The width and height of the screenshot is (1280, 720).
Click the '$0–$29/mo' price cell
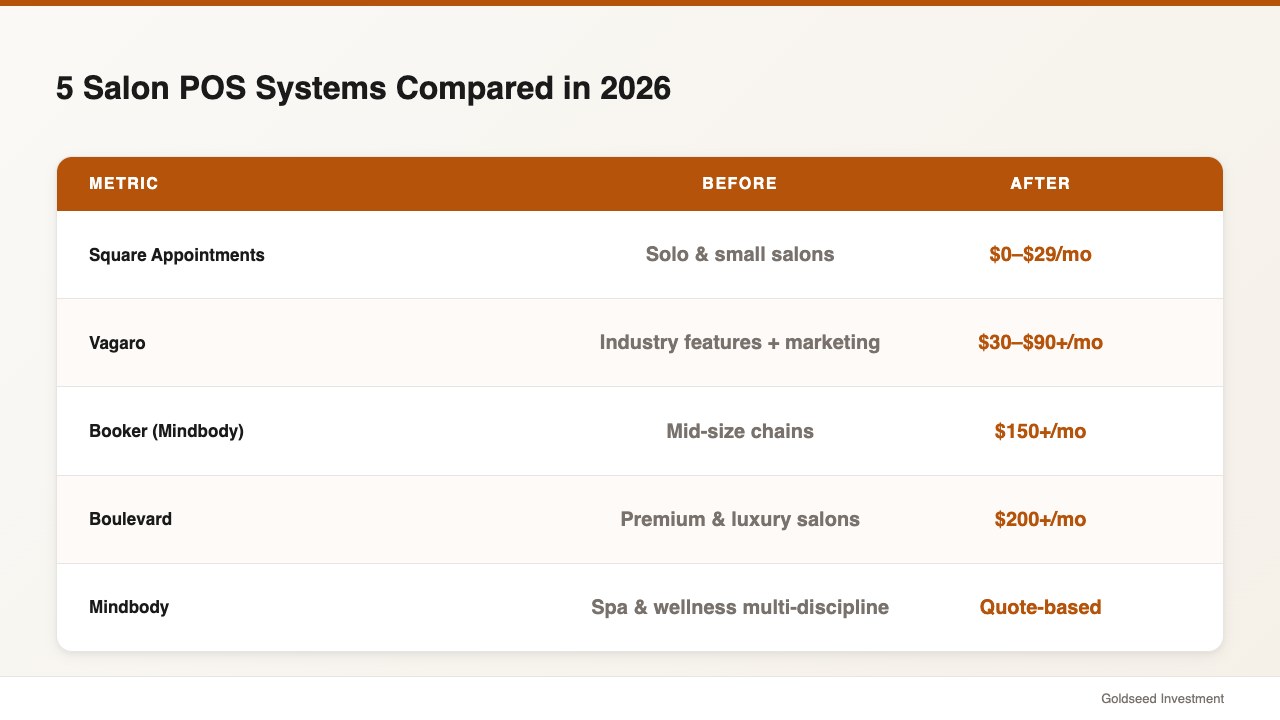[x=1040, y=254]
